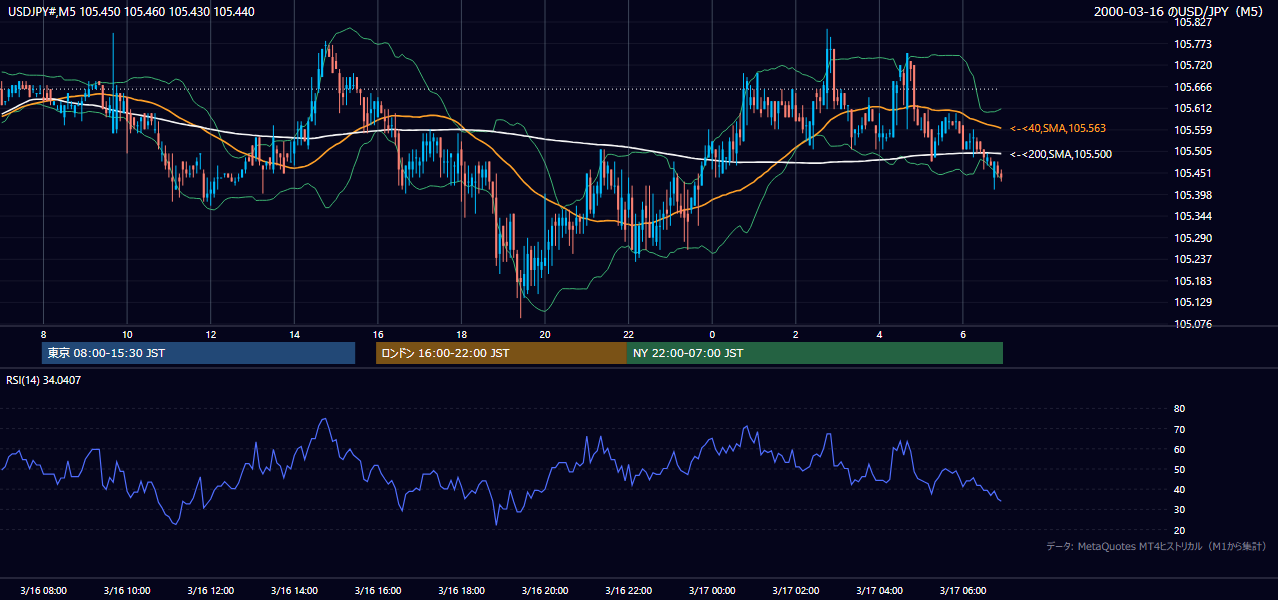Screen dimensions: 1278x600
Task: Click price level 105.827 on axis
Action: (x=1195, y=22)
